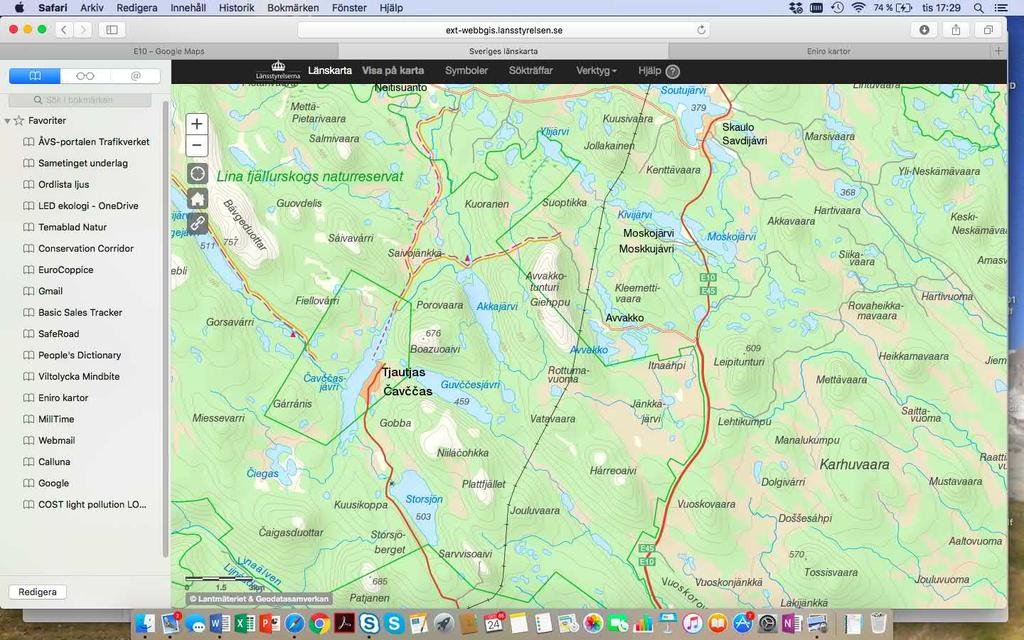
Task: Open the Hjälp question mark icon
Action: tap(673, 72)
